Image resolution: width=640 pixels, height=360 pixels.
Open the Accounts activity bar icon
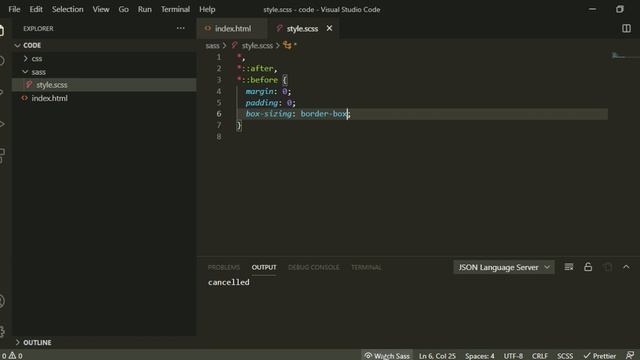point(2,301)
